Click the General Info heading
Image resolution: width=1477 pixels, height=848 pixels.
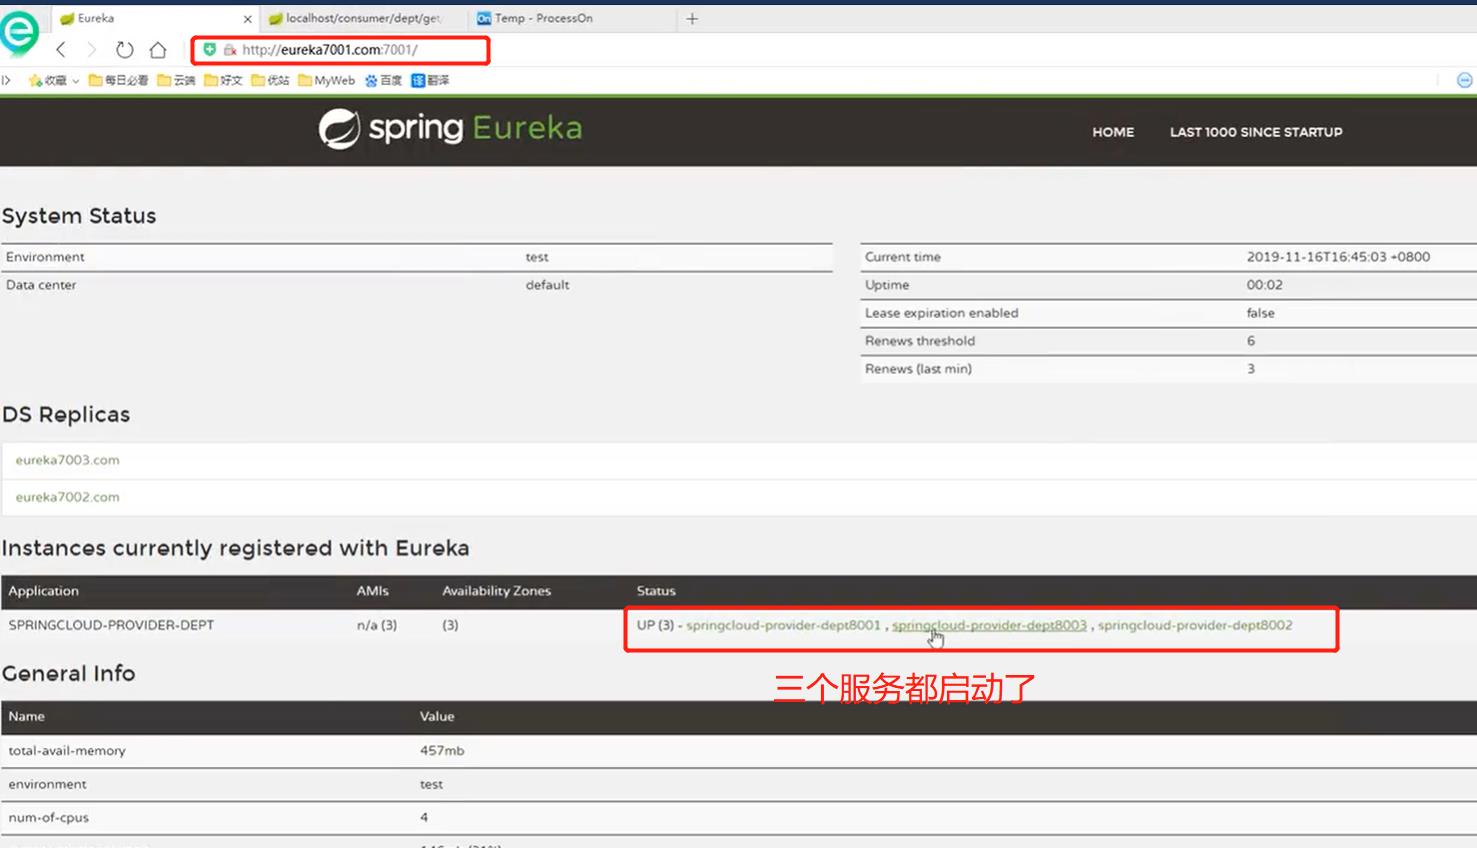click(x=68, y=673)
